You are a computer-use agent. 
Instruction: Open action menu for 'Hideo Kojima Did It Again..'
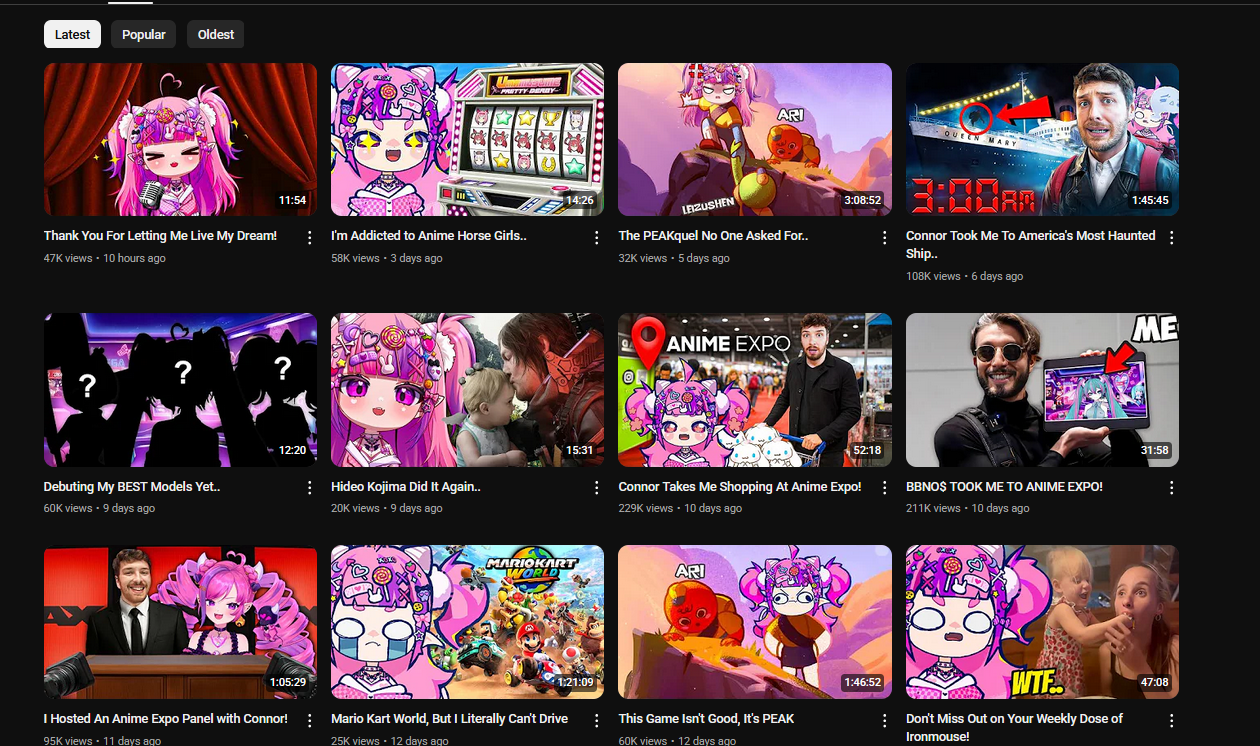(x=597, y=488)
